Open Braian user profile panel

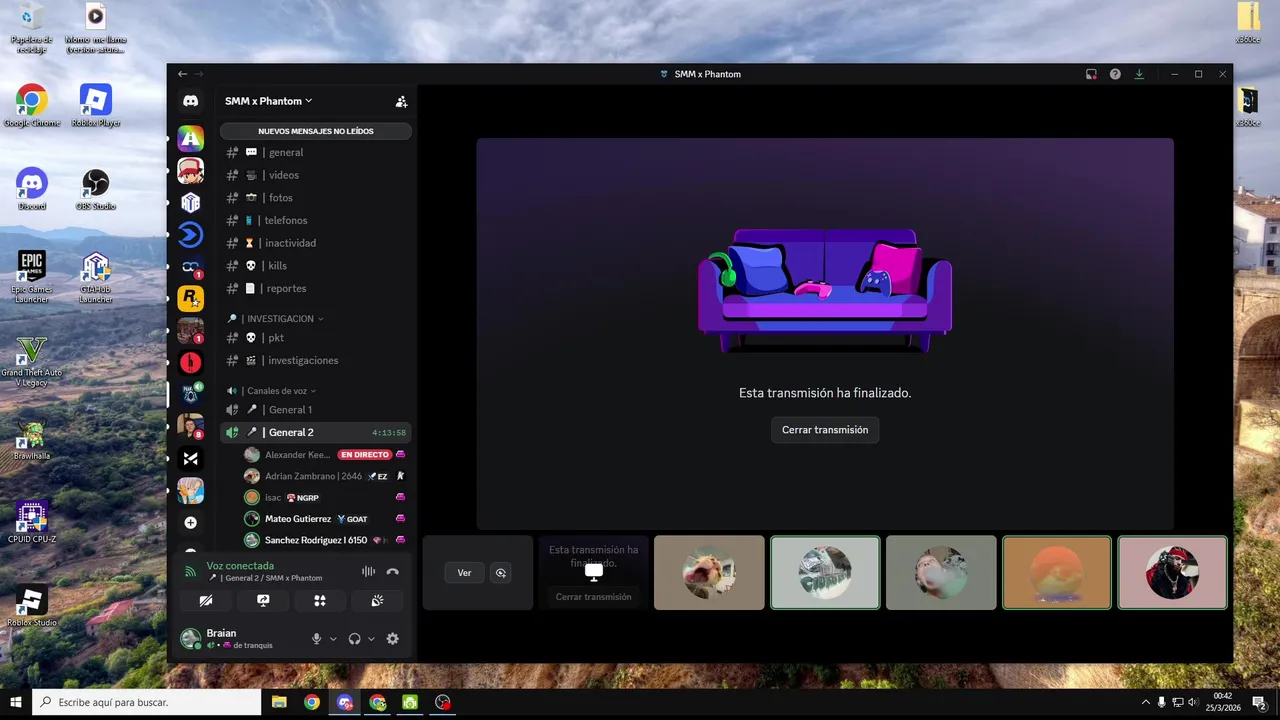point(240,639)
